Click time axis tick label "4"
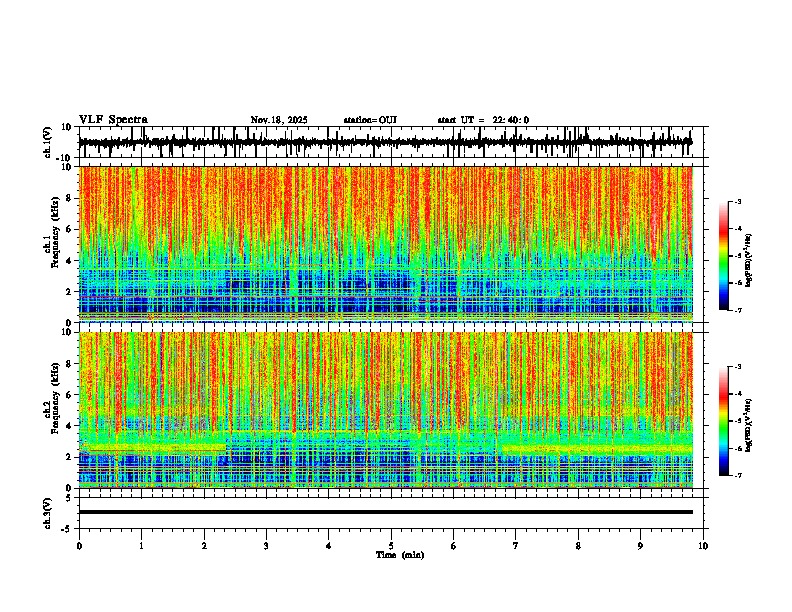This screenshot has height=612, width=792. click(x=329, y=546)
